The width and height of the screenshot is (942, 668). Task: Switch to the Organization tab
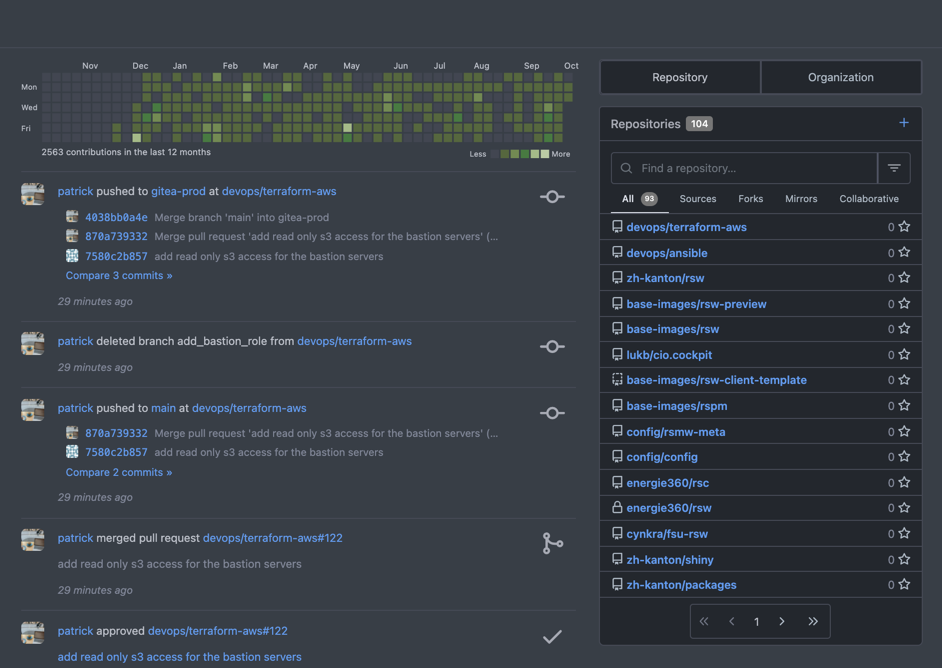tap(840, 77)
